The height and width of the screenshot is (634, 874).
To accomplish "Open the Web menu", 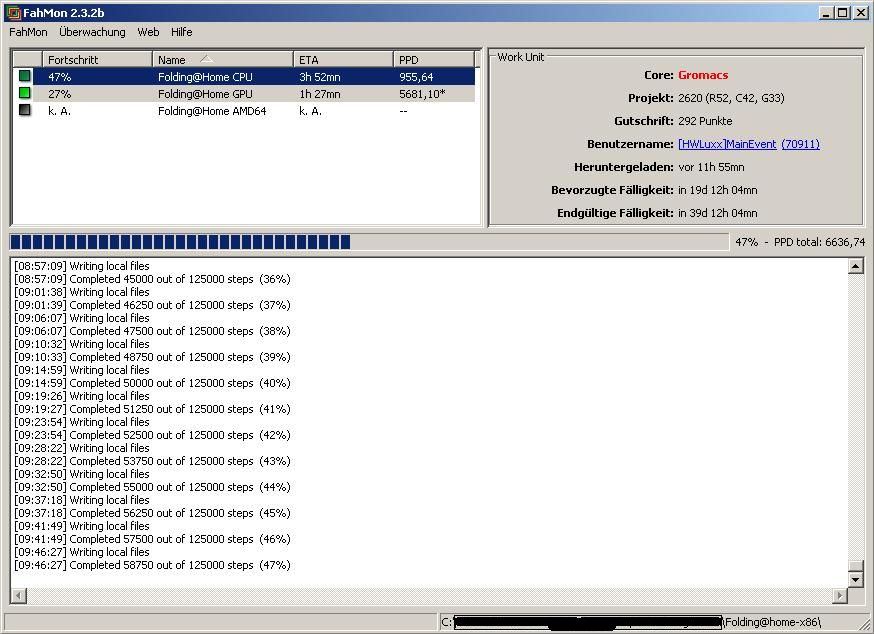I will click(148, 32).
